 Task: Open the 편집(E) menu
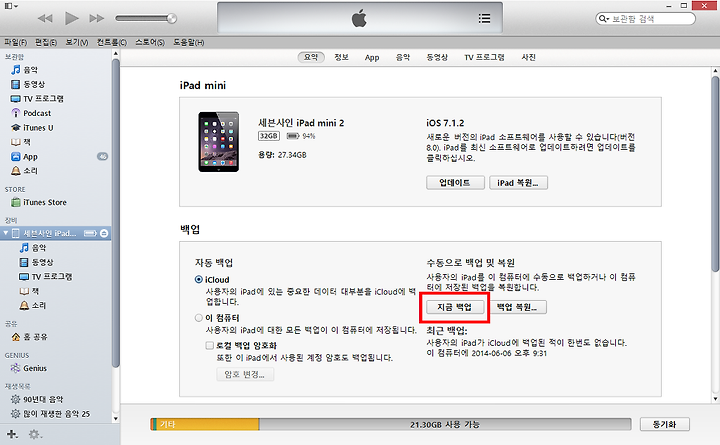click(46, 42)
